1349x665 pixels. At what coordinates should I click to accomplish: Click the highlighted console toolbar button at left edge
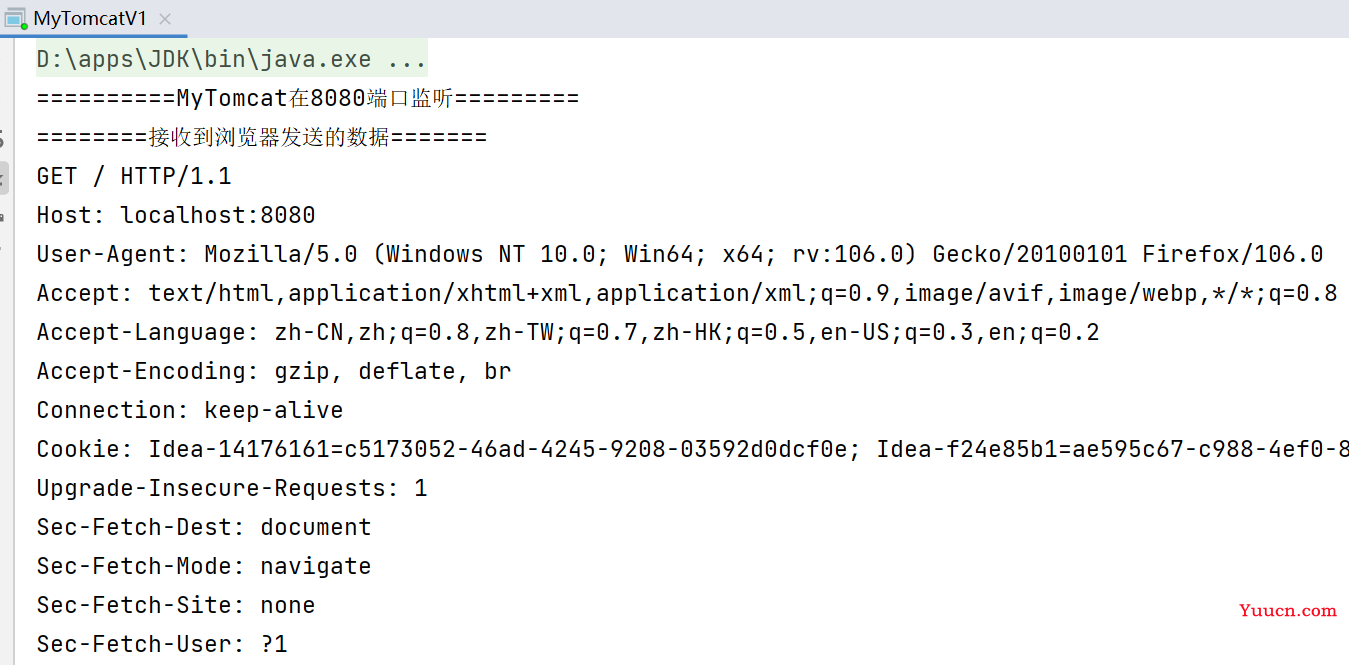[3, 178]
